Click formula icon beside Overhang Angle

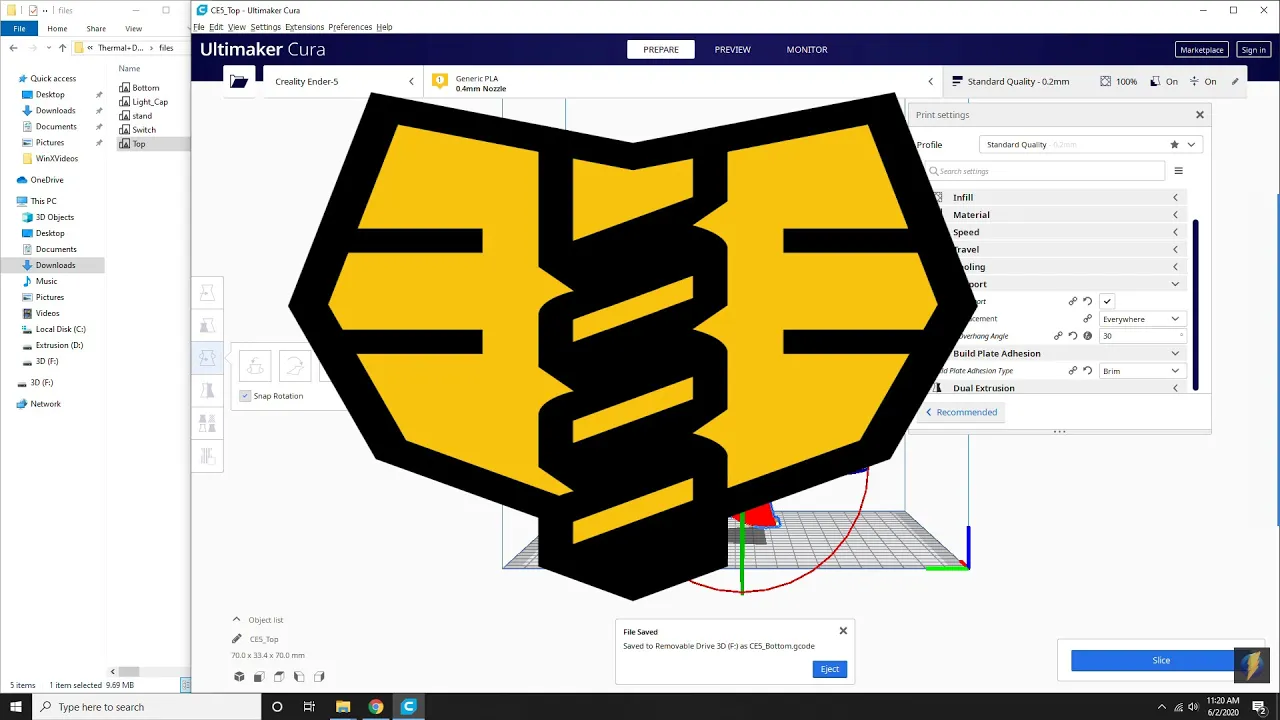click(x=1087, y=336)
